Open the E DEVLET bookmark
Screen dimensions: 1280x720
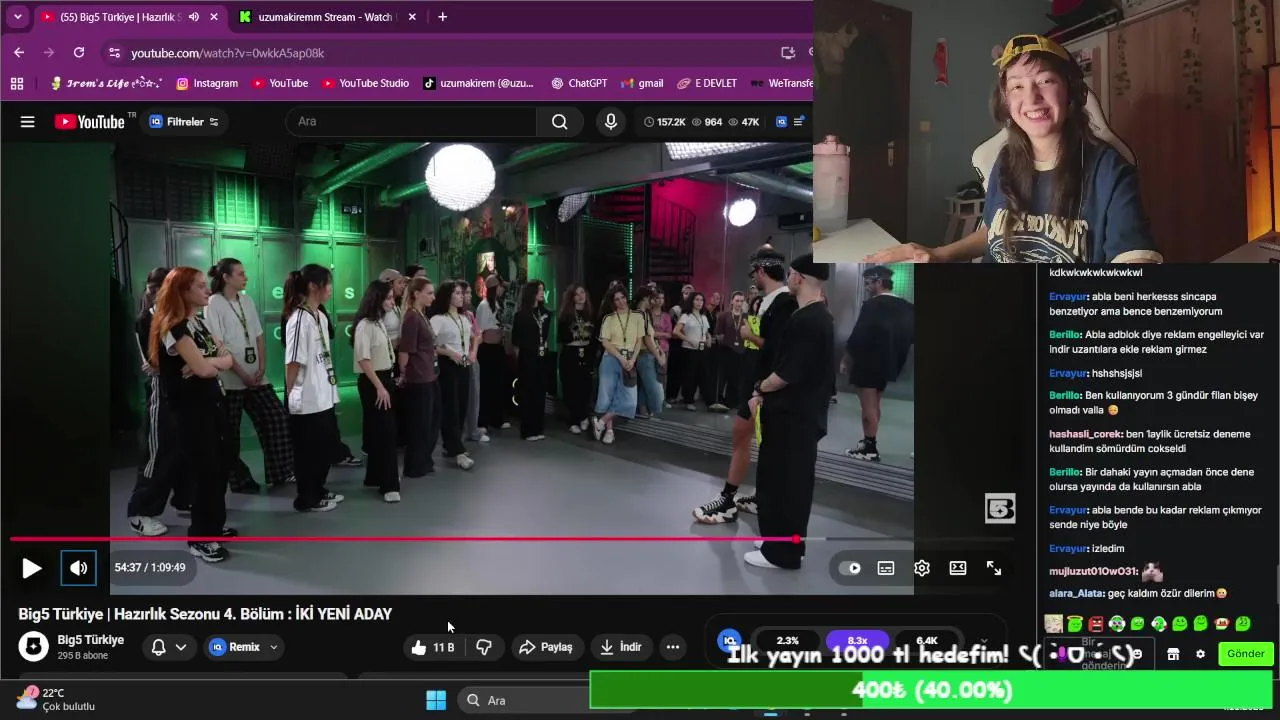click(707, 83)
